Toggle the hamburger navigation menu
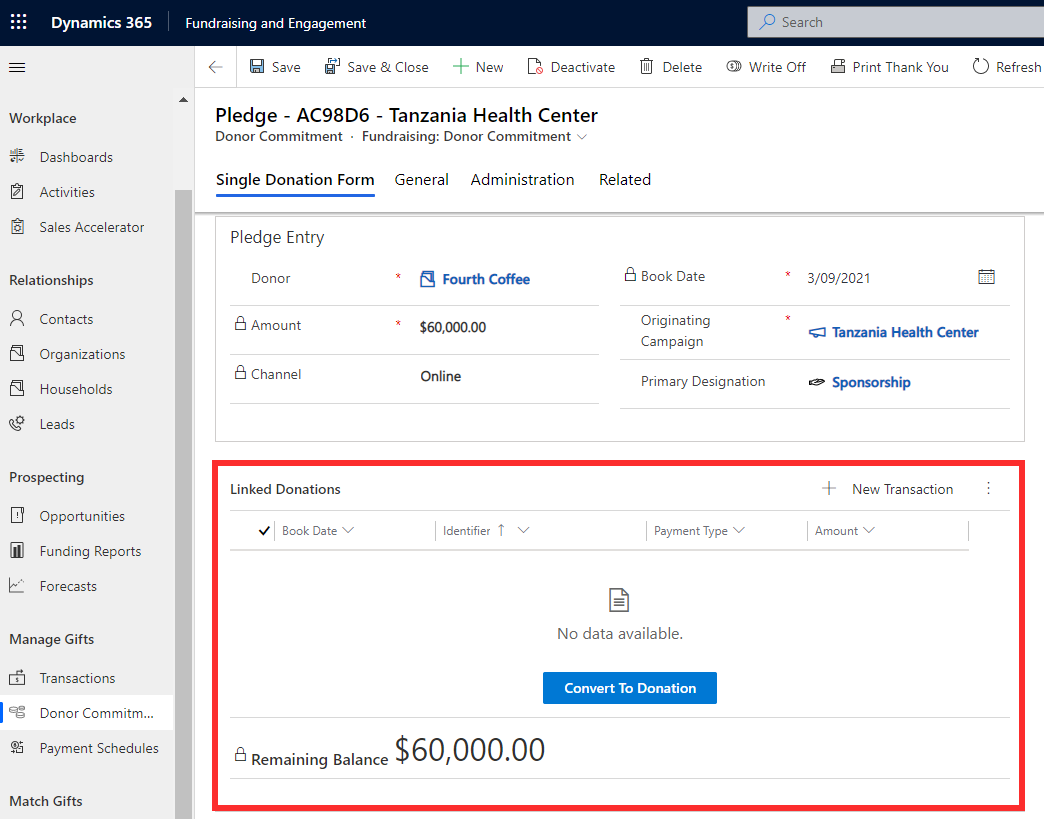Viewport: 1044px width, 819px height. pyautogui.click(x=17, y=67)
